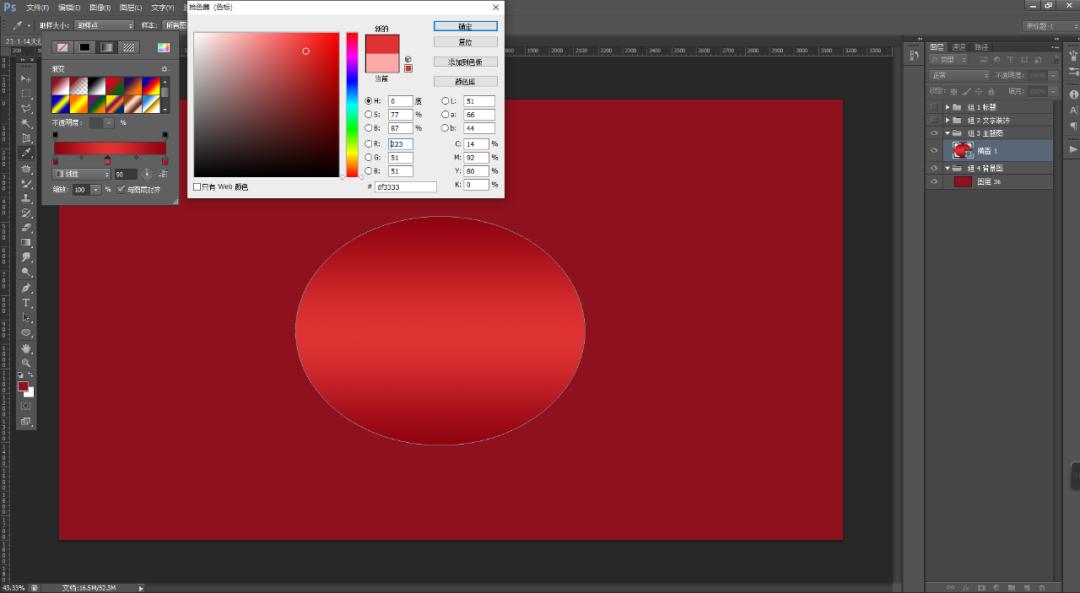Choose the Solid Color fill type
This screenshot has width=1080, height=593.
[85, 48]
